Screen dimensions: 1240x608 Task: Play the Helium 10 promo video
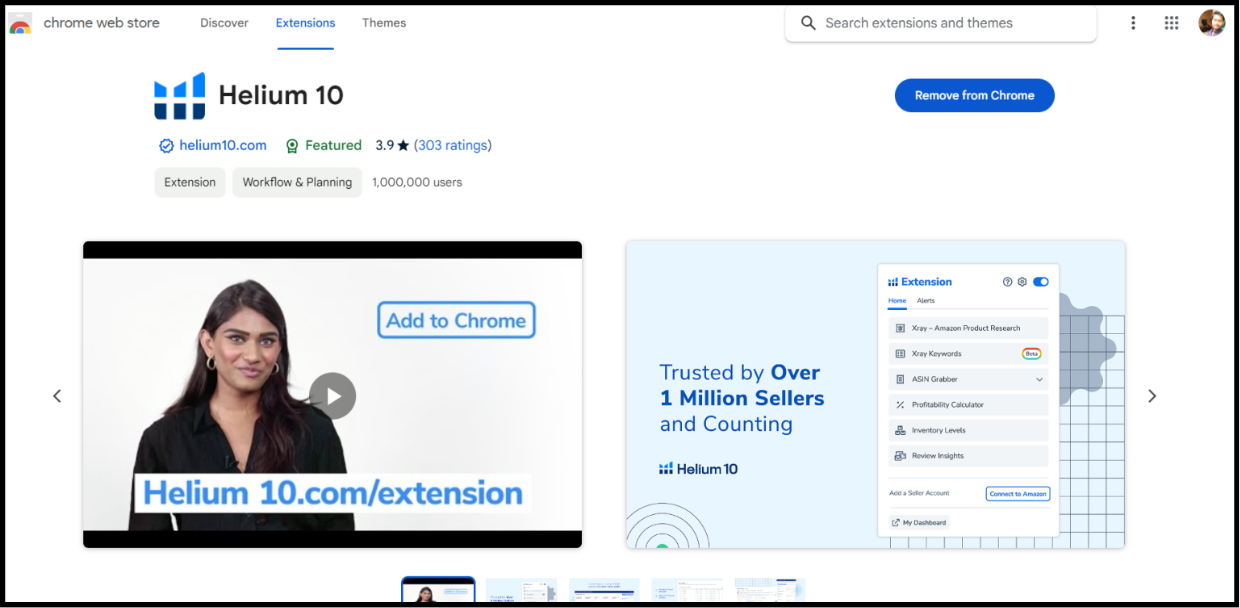331,396
